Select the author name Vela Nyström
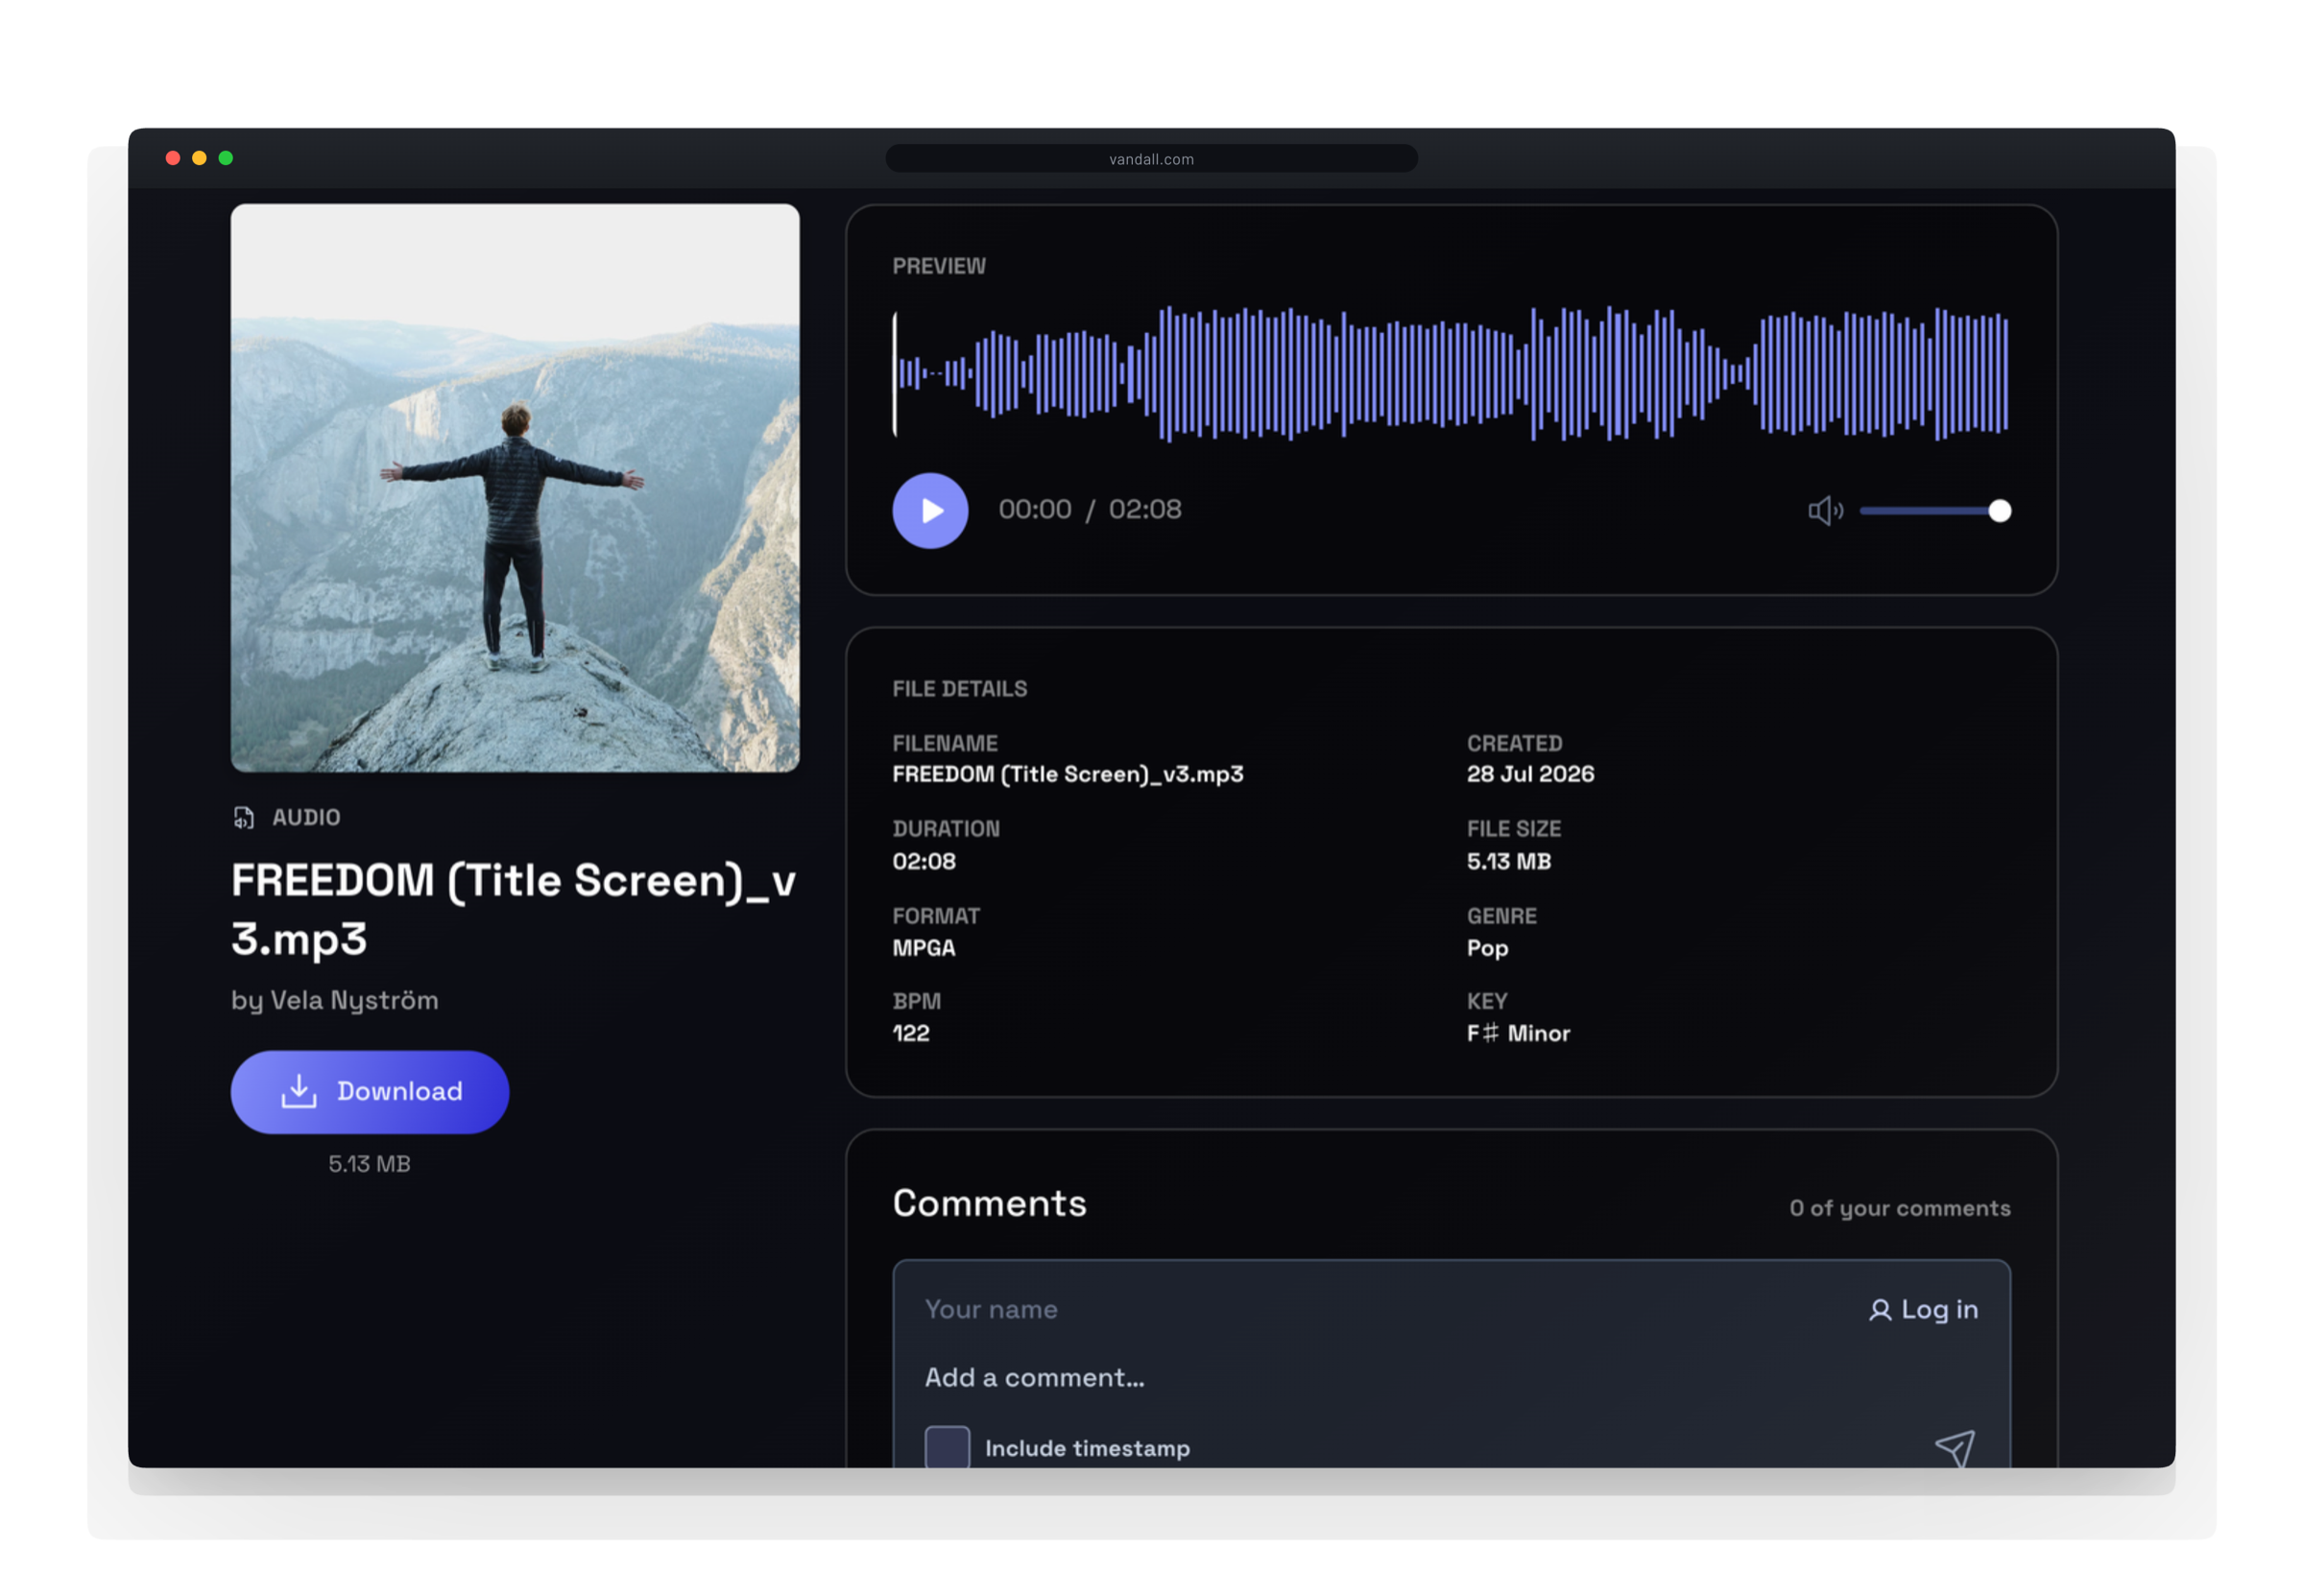The width and height of the screenshot is (2304, 1596). point(354,1001)
